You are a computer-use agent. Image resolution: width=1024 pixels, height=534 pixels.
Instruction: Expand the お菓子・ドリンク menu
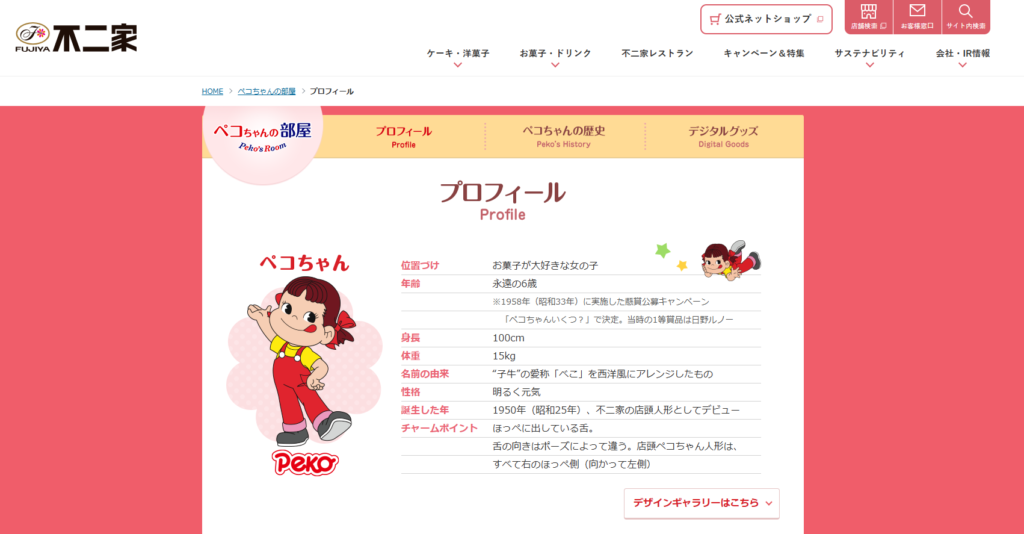point(555,54)
